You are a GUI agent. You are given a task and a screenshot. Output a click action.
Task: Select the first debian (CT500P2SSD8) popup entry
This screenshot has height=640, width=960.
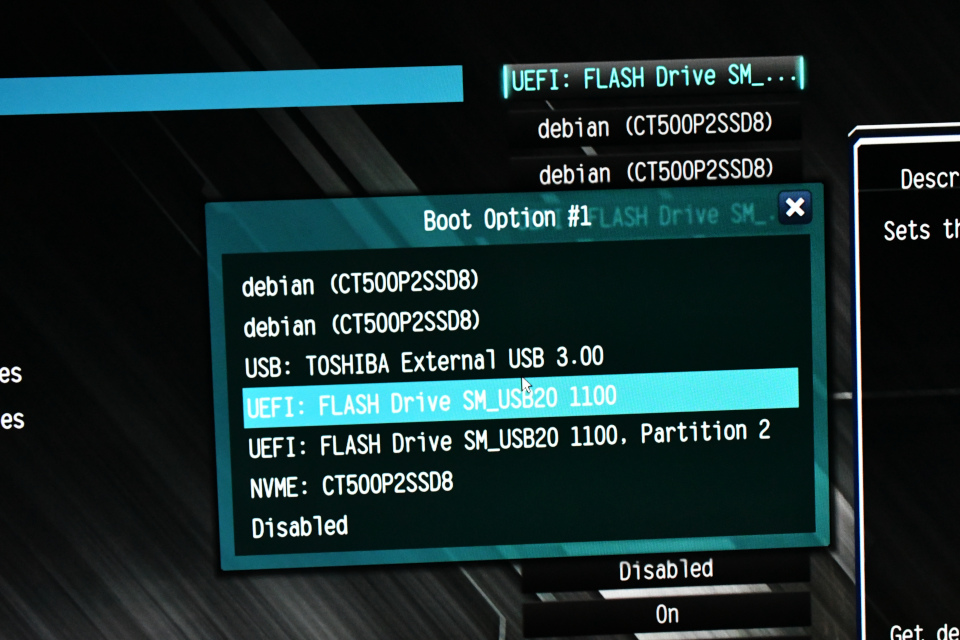click(x=361, y=284)
